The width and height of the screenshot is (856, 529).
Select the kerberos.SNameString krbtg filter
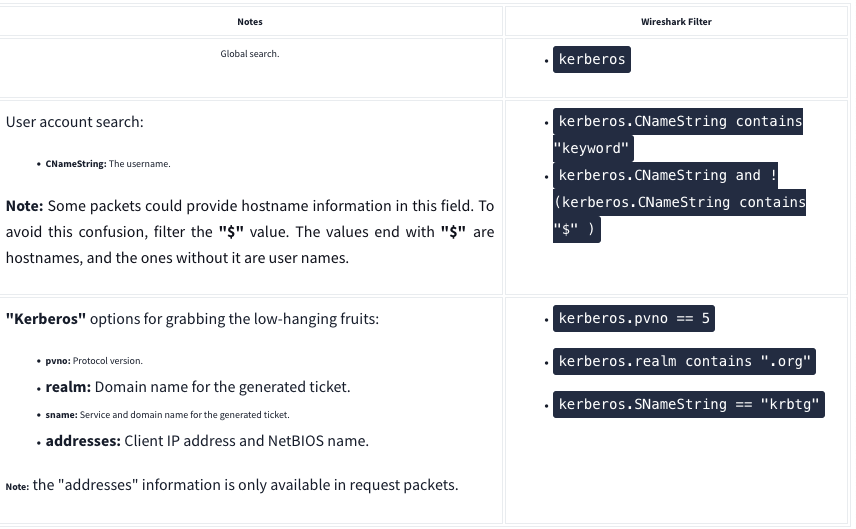click(689, 404)
